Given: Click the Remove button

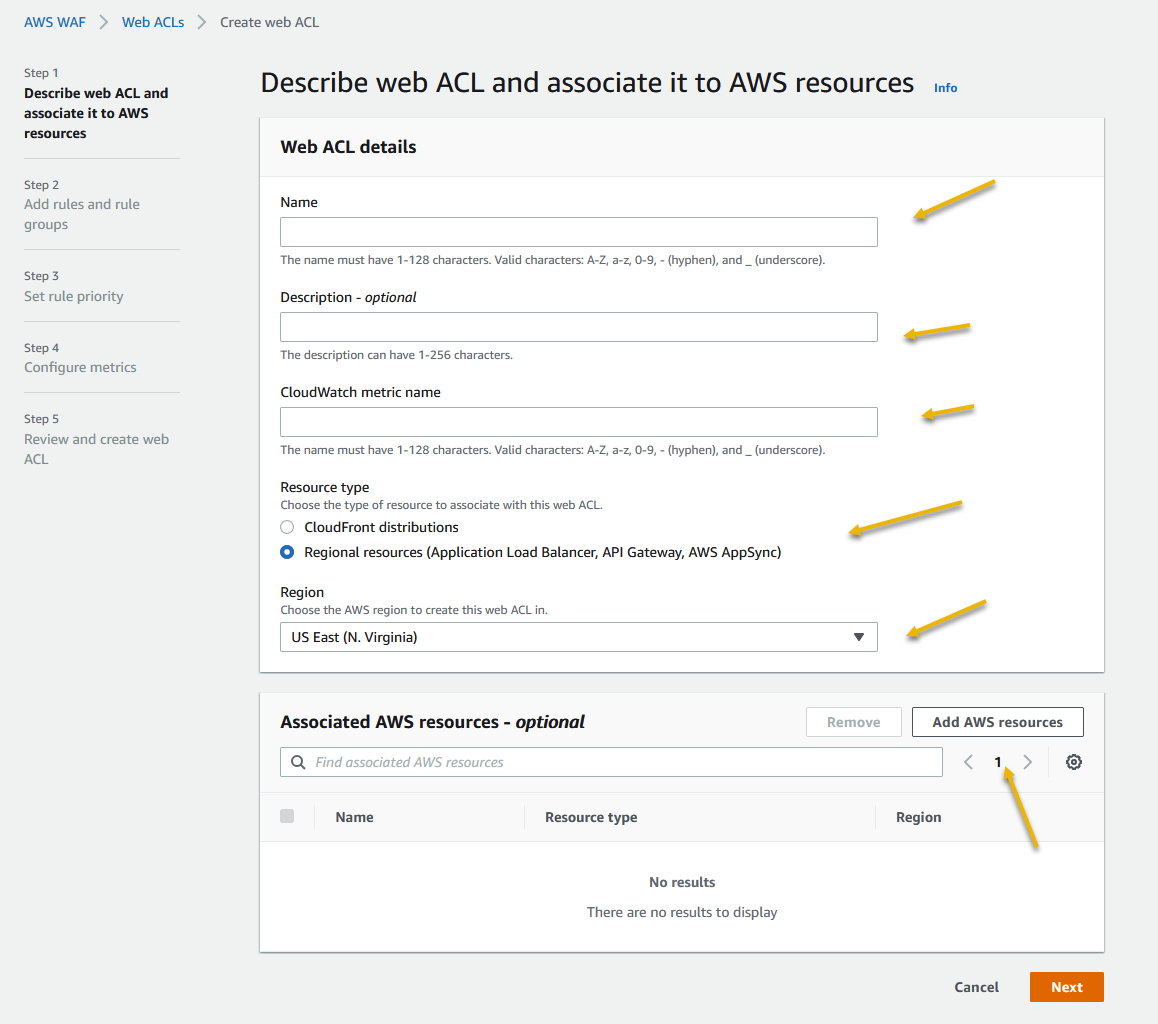Looking at the screenshot, I should coord(853,721).
